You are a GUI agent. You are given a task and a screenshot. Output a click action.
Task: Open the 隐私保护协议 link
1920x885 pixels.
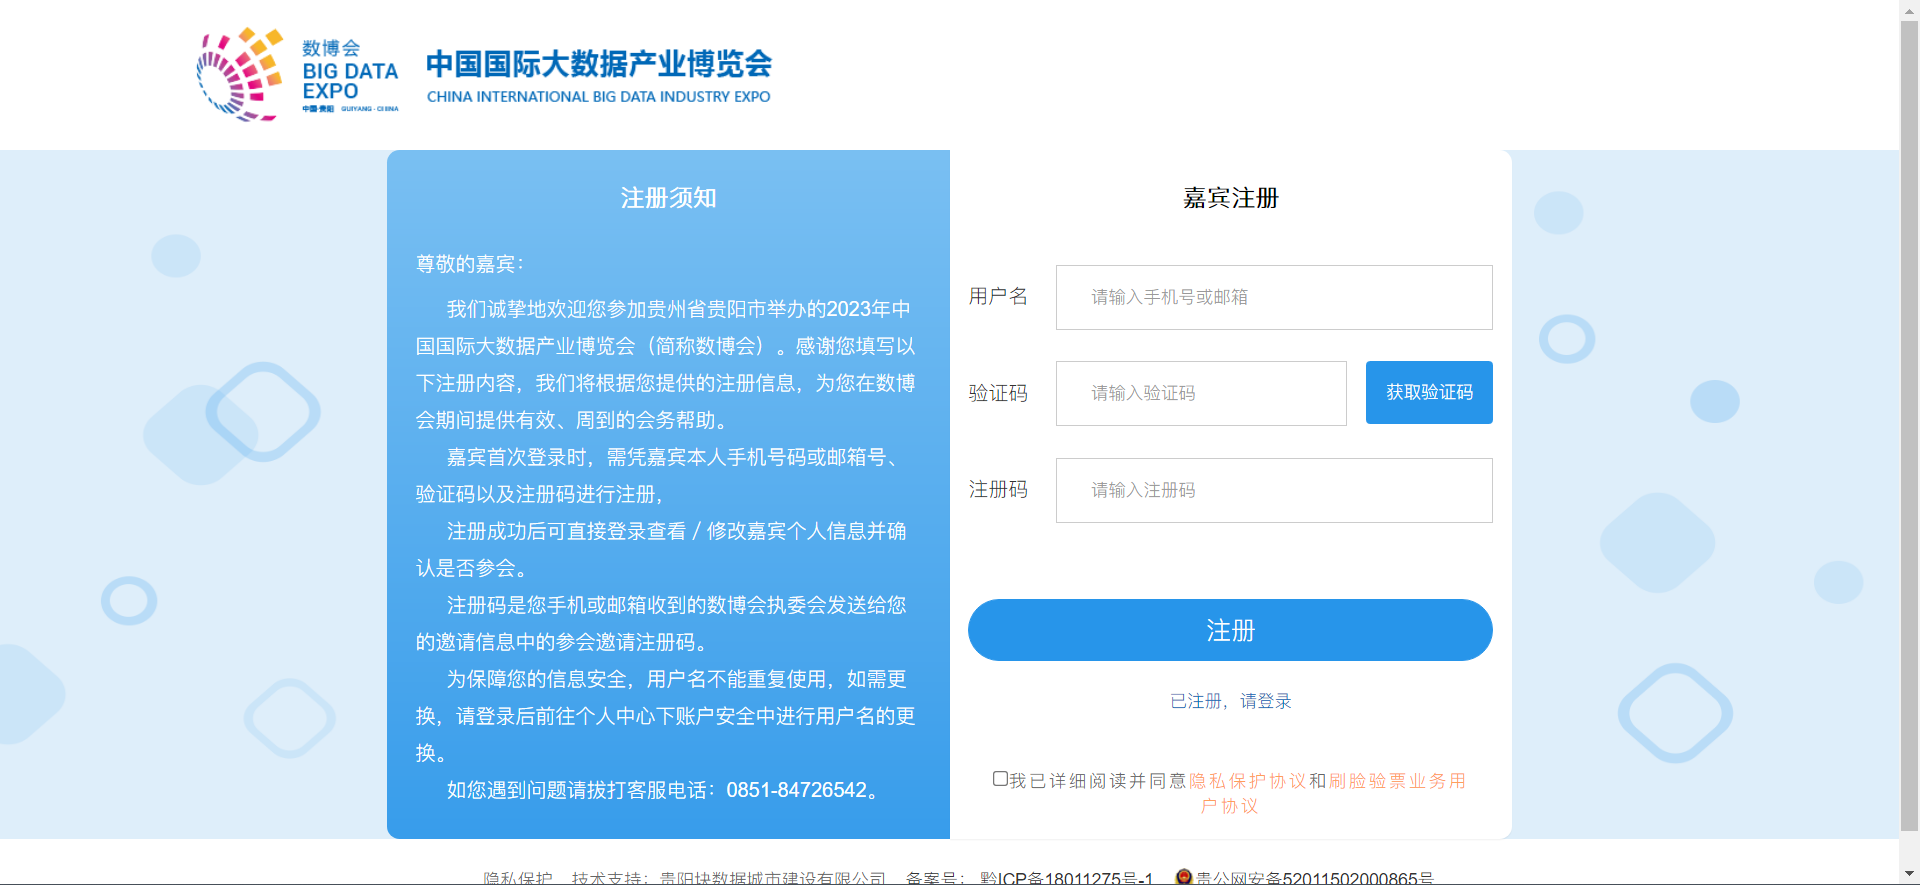pos(1247,781)
